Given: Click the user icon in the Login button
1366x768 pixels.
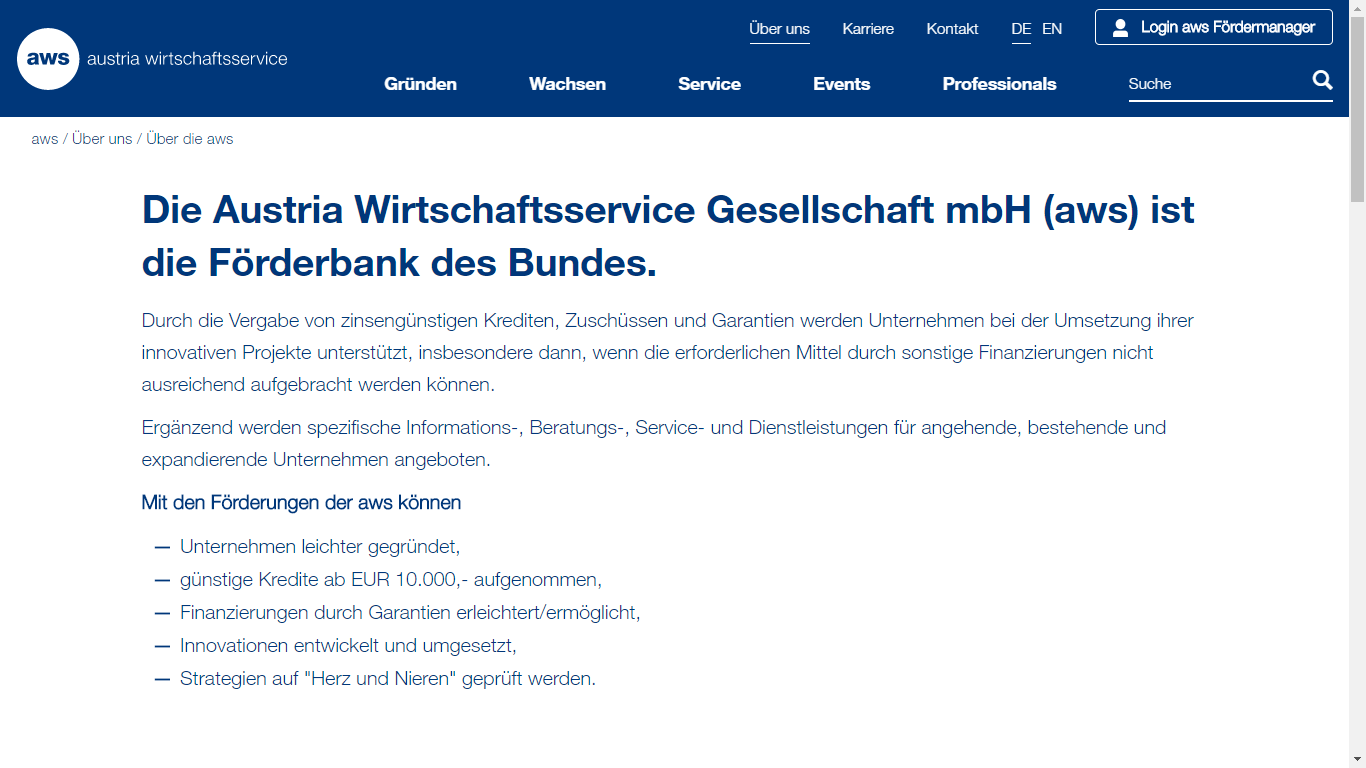Looking at the screenshot, I should click(1120, 28).
